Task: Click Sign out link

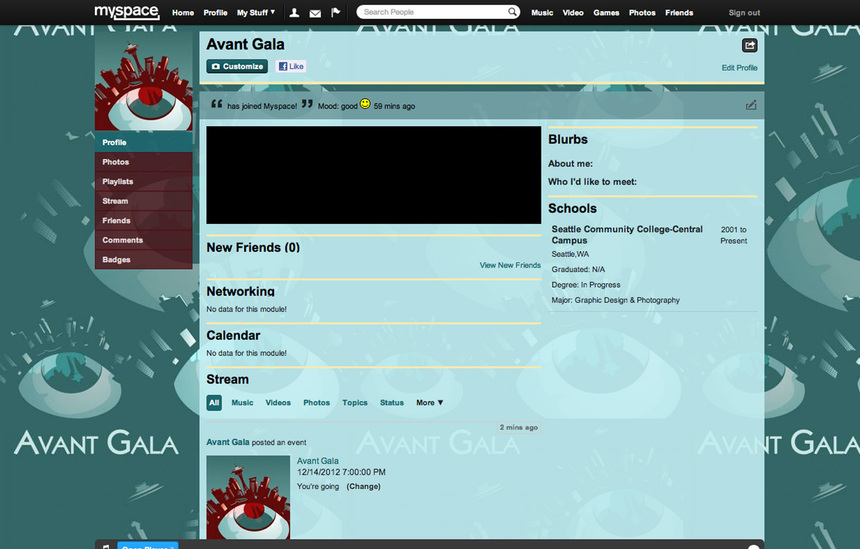Action: click(744, 13)
